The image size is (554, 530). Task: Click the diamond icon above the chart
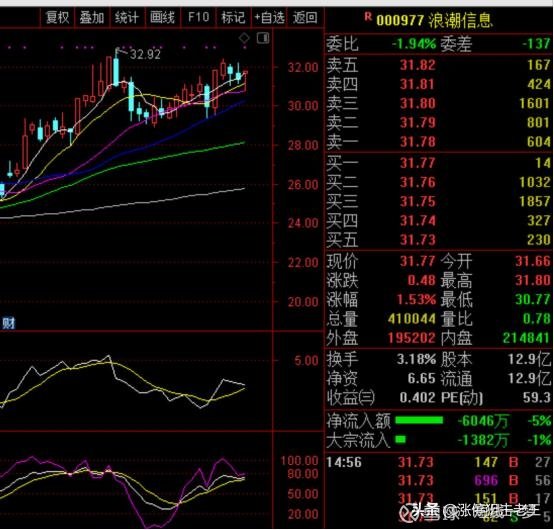(244, 38)
